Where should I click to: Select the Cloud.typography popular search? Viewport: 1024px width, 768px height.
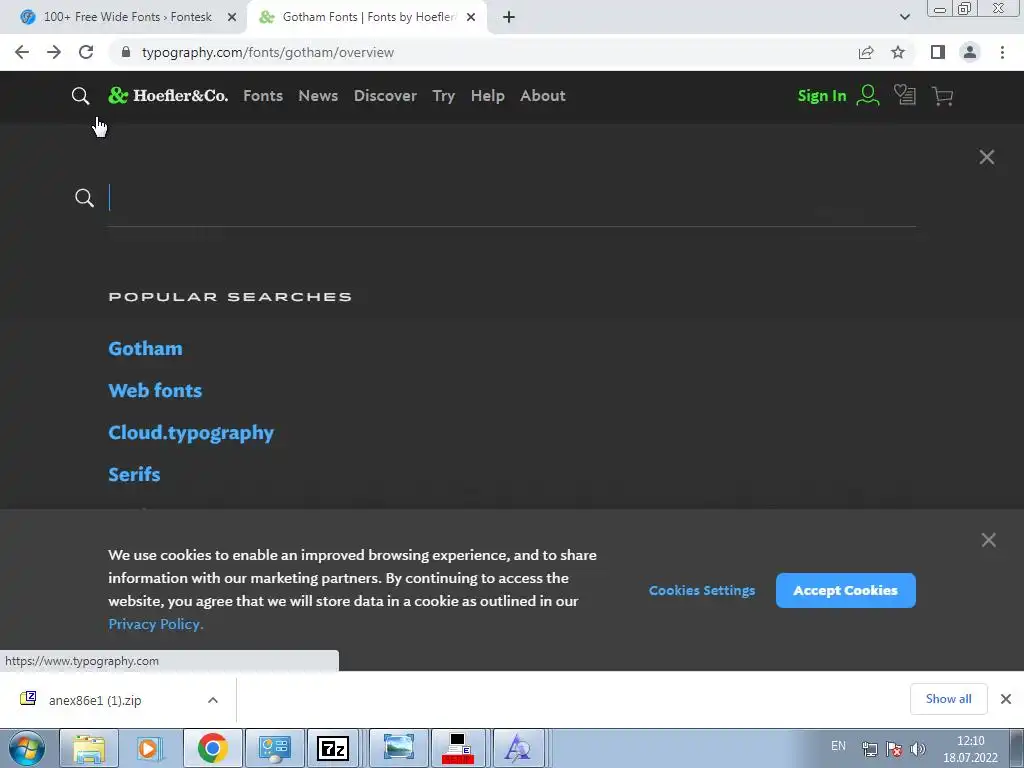pos(191,433)
